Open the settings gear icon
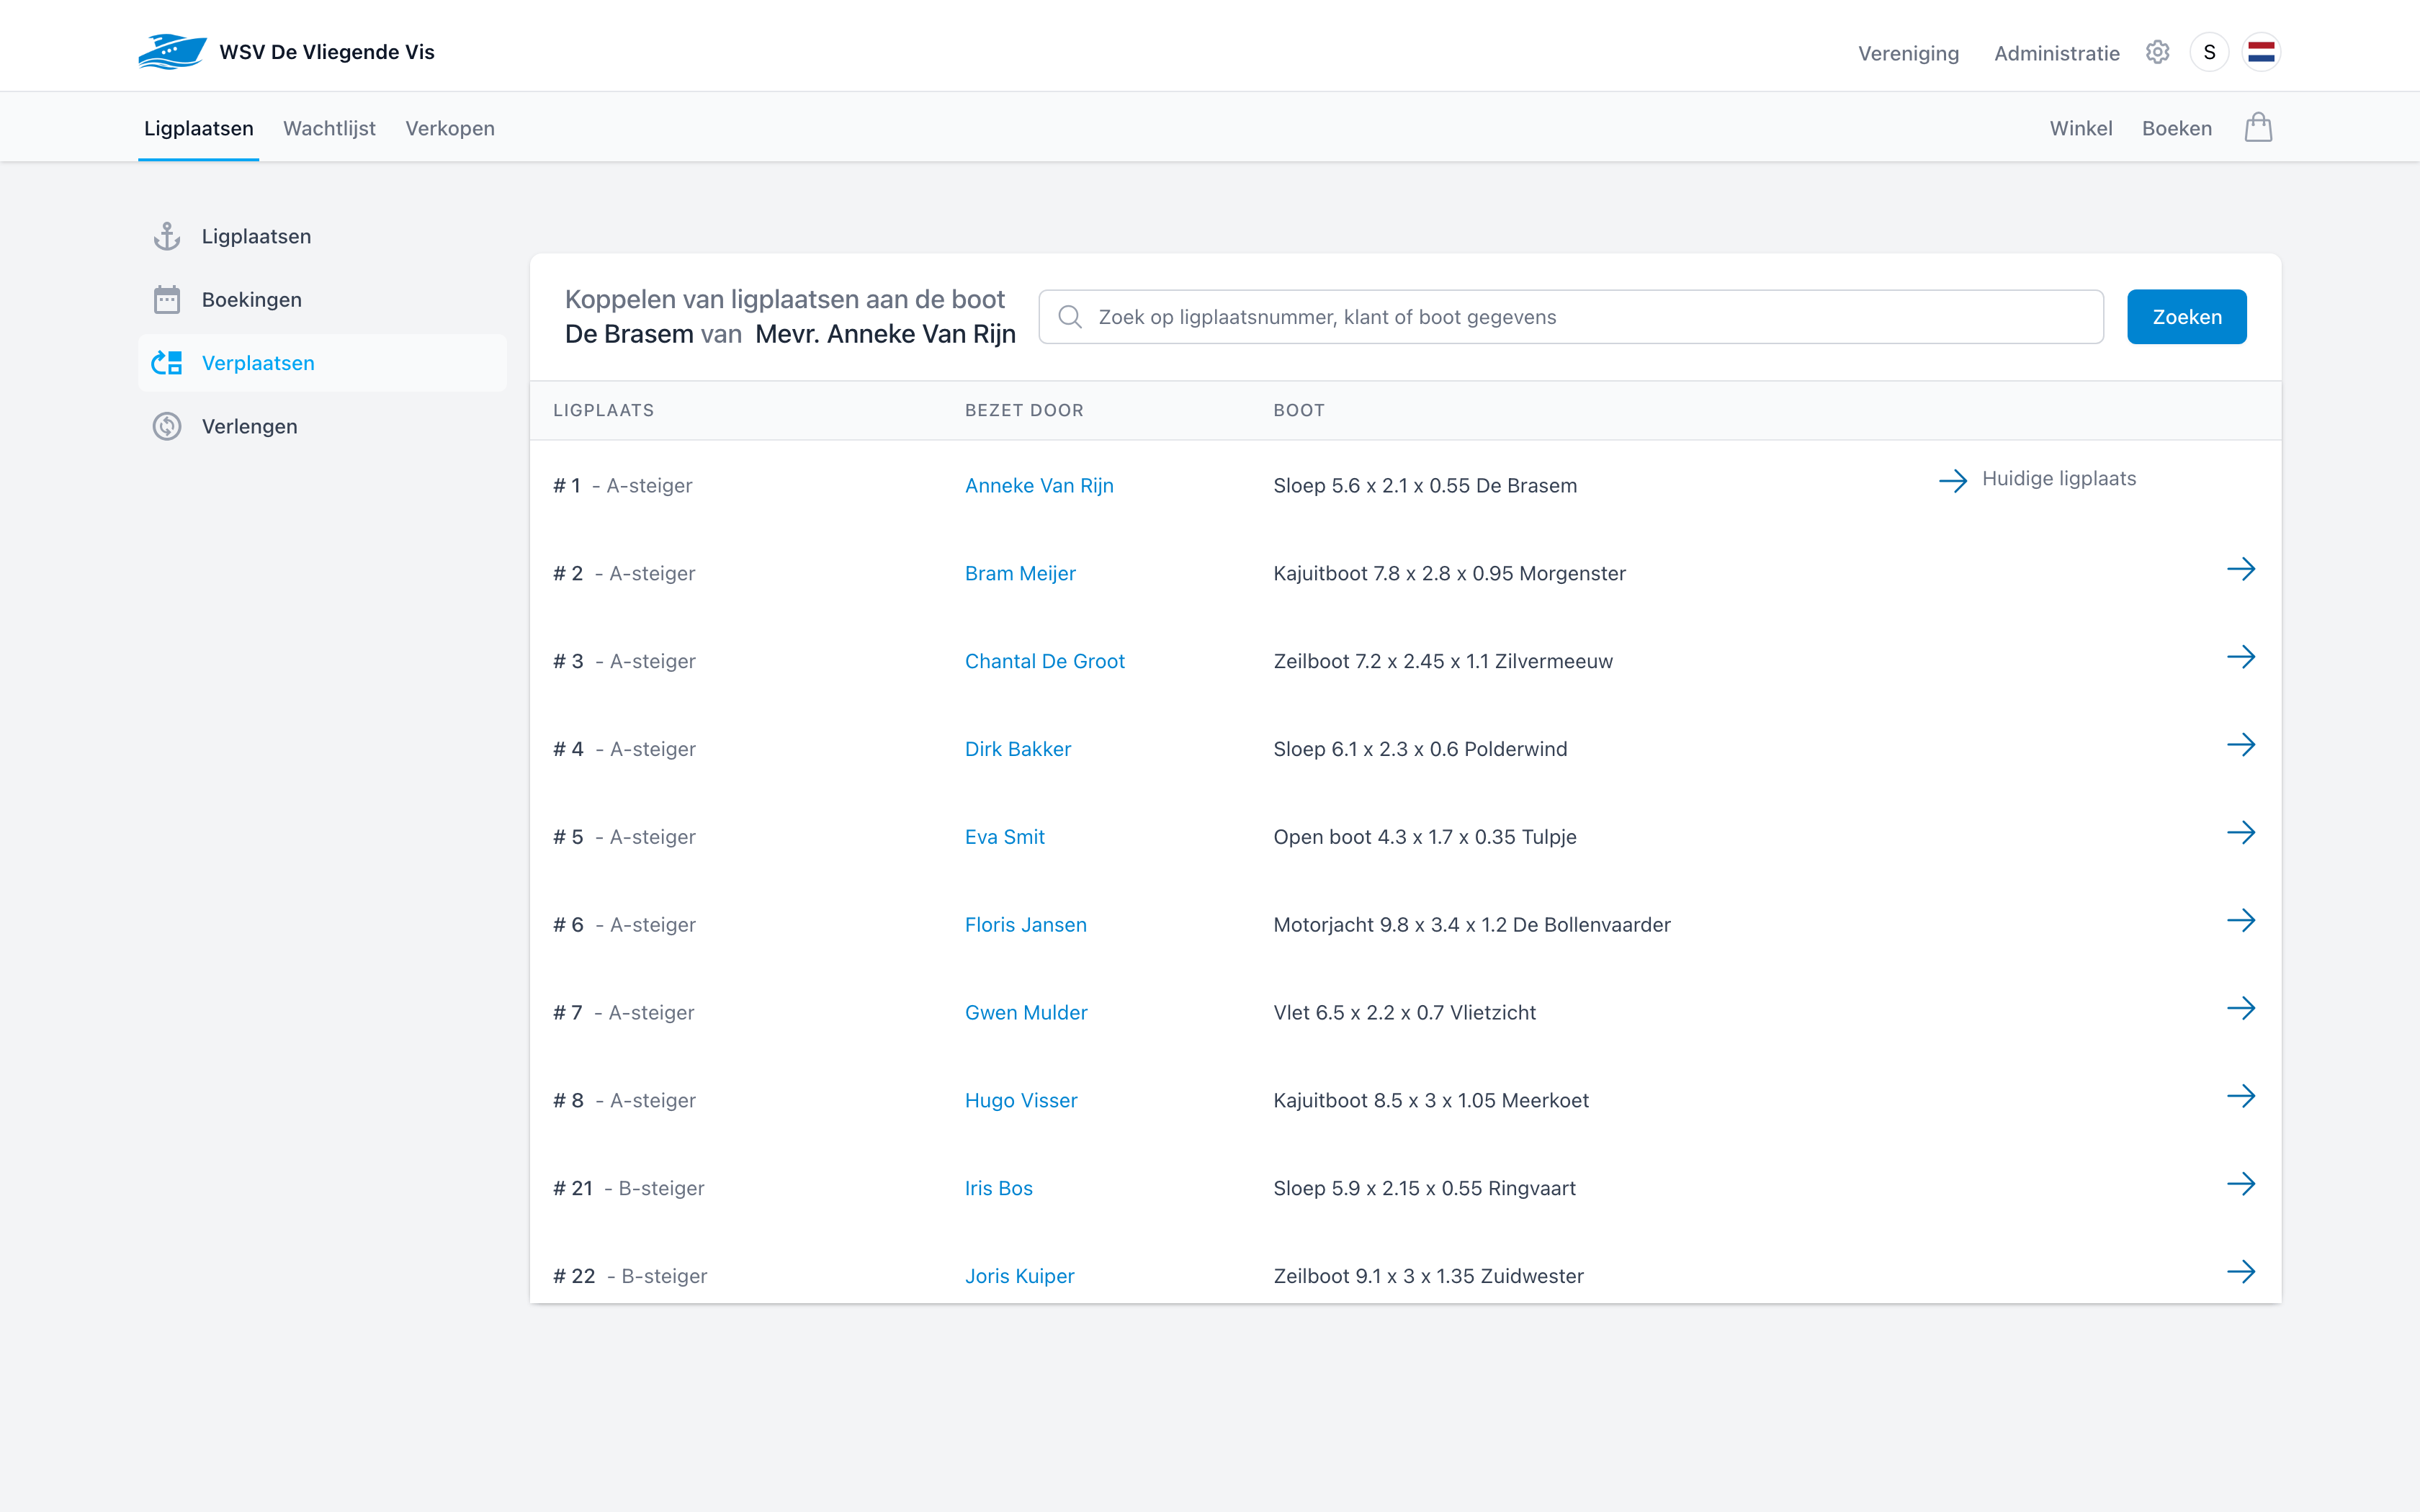This screenshot has height=1512, width=2420. pyautogui.click(x=2157, y=52)
